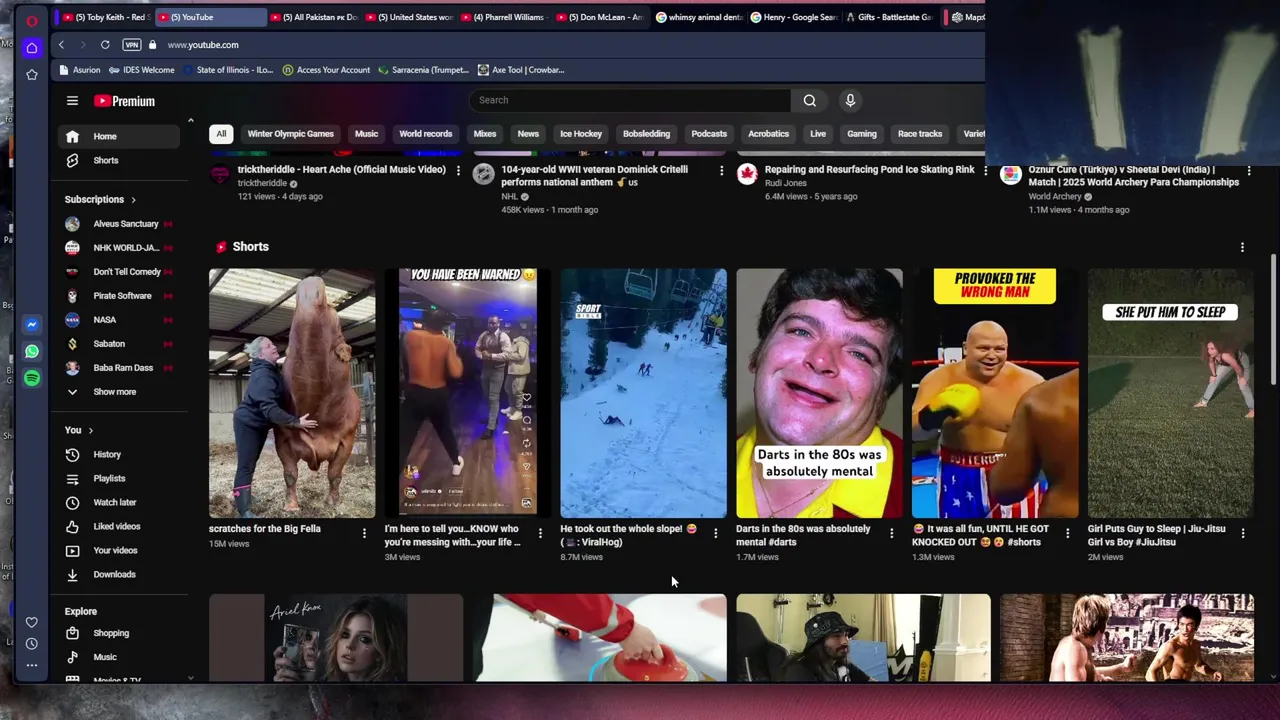The width and height of the screenshot is (1280, 720).
Task: Expand the You section chevron
Action: pos(91,431)
